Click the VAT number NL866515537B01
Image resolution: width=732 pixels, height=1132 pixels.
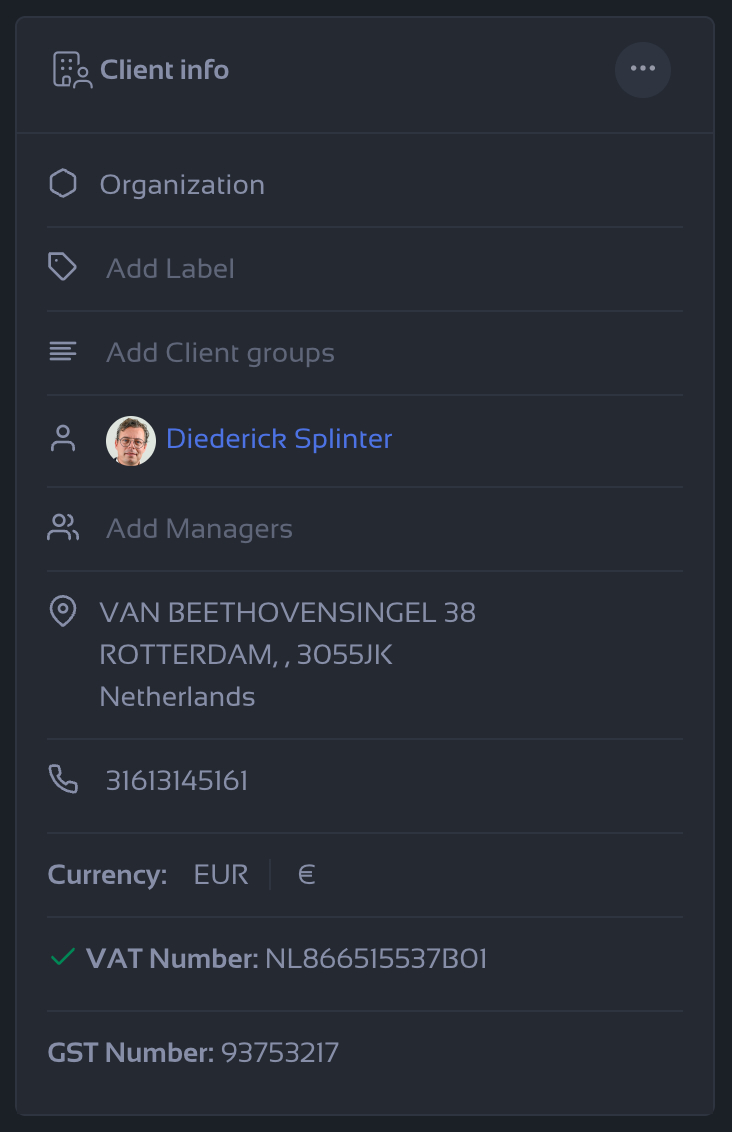[x=376, y=959]
